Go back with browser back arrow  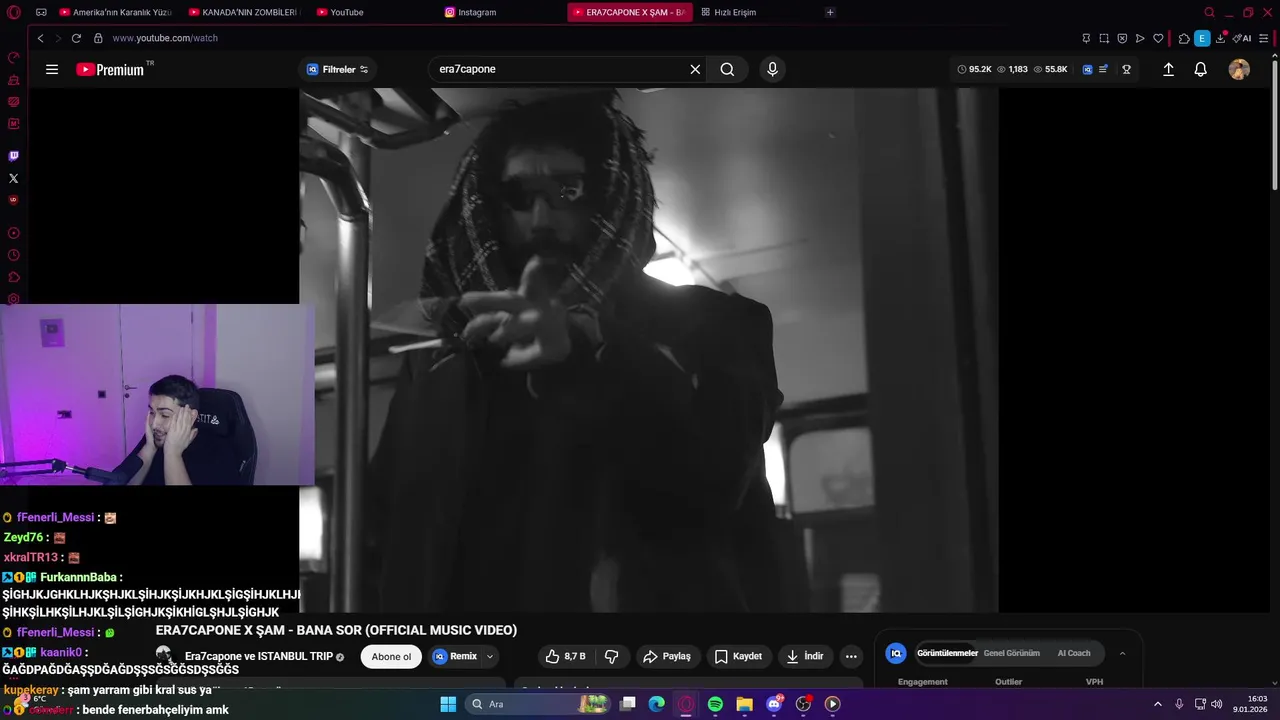(40, 38)
